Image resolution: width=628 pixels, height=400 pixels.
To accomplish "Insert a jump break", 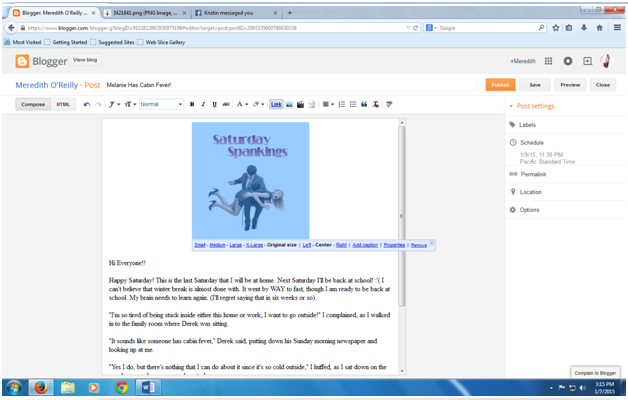I will pyautogui.click(x=312, y=105).
